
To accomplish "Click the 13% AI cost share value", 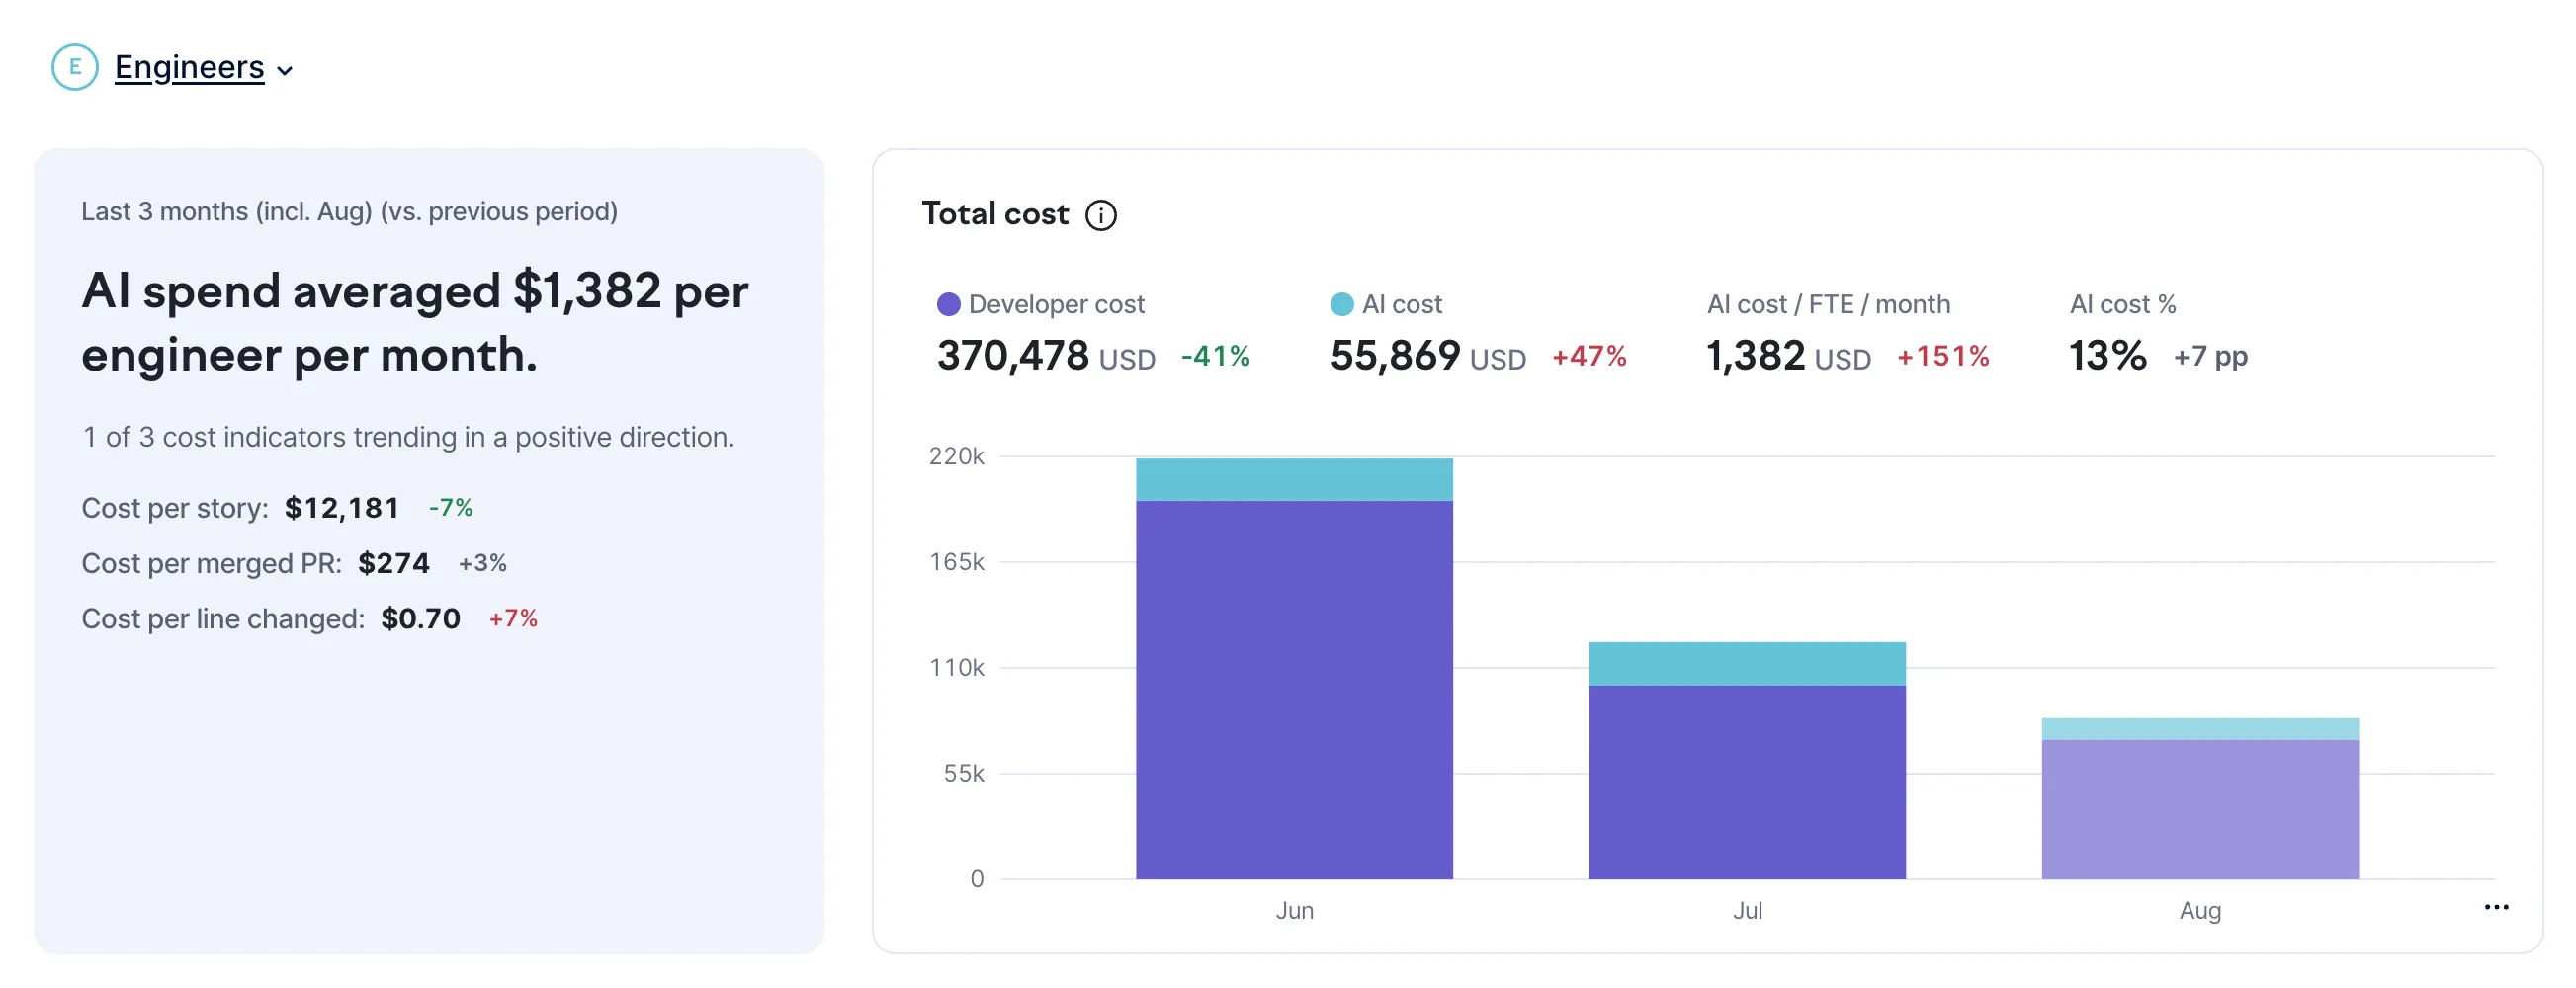I will pos(2107,356).
